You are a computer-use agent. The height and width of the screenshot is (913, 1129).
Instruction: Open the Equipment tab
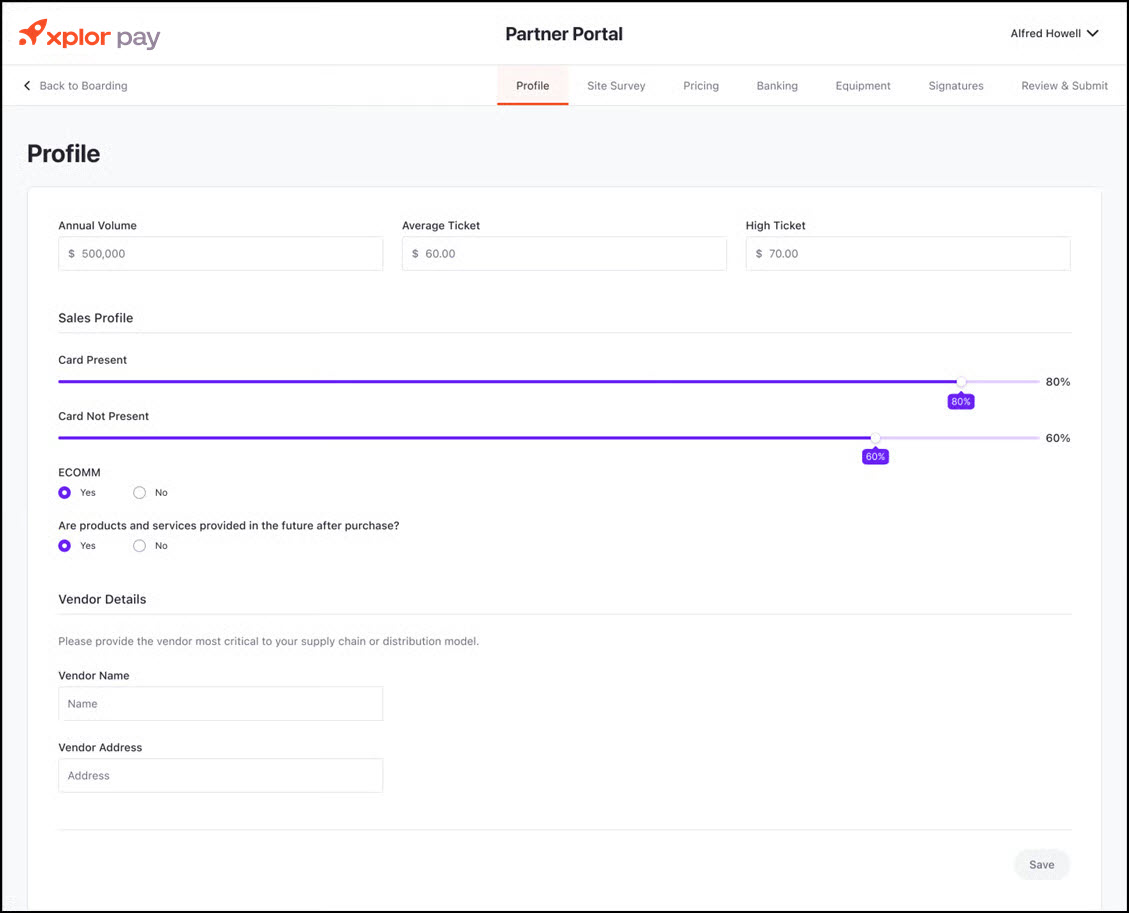862,86
